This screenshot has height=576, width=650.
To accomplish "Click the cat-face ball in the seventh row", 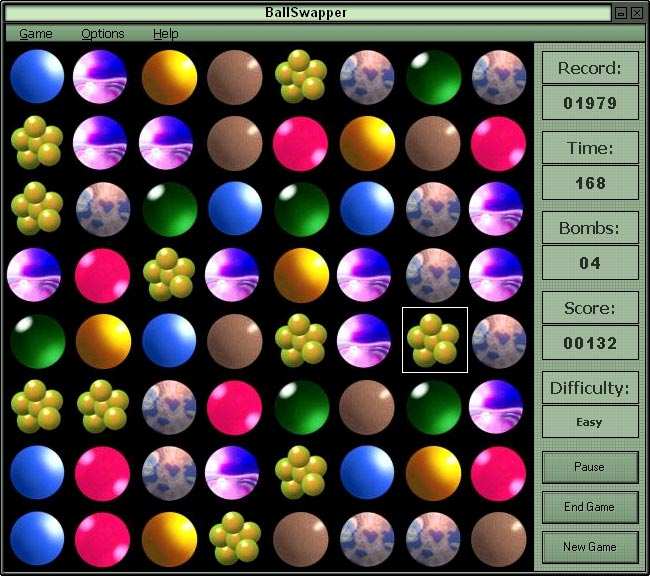I will click(x=169, y=473).
